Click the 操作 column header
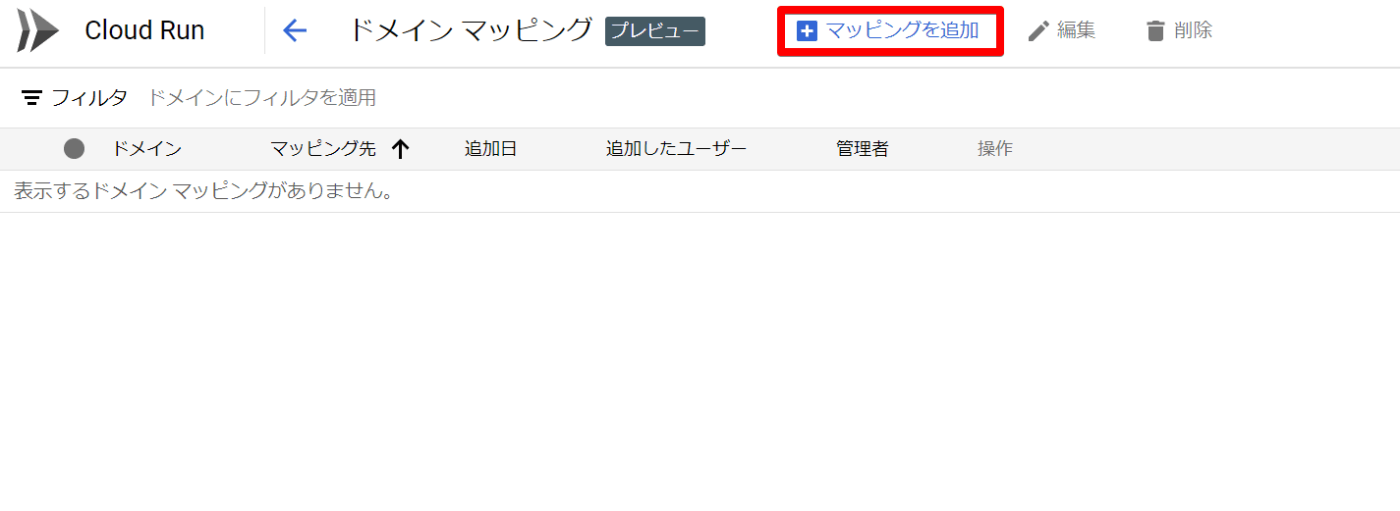Screen dimensions: 1400x511 (x=995, y=149)
